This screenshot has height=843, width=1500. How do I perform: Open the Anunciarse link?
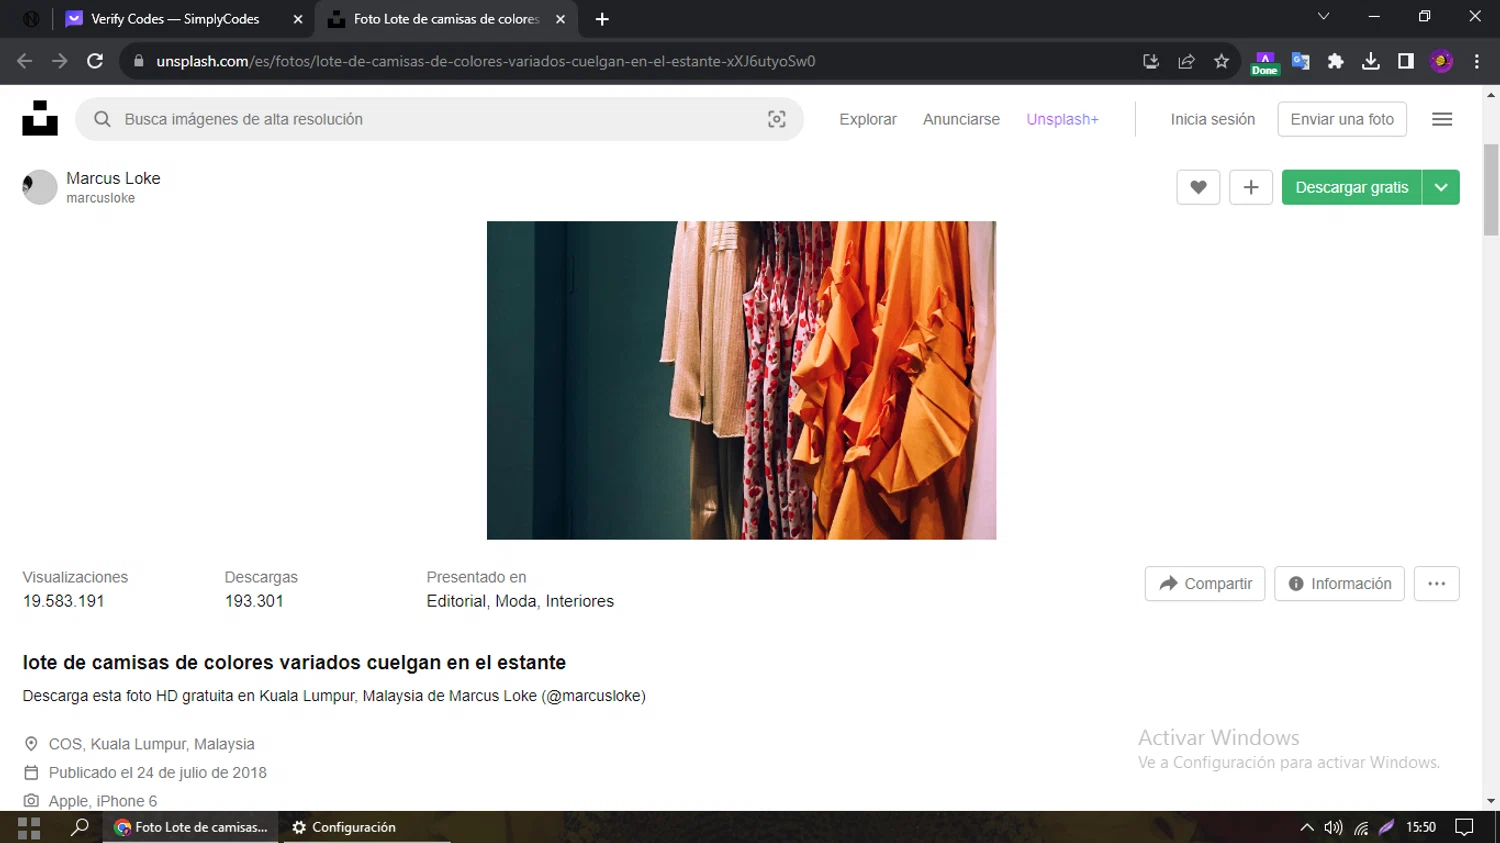pyautogui.click(x=961, y=119)
